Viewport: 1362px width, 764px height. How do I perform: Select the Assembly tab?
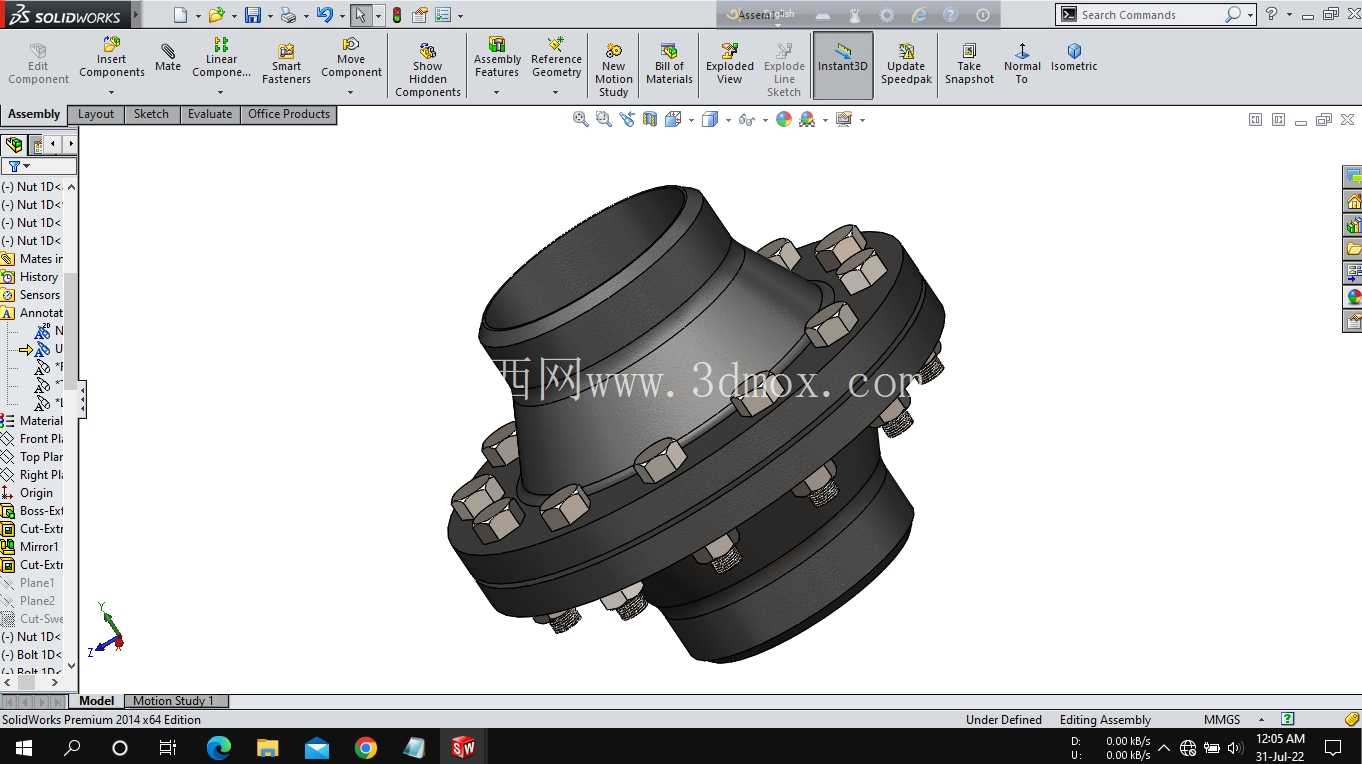click(x=34, y=114)
